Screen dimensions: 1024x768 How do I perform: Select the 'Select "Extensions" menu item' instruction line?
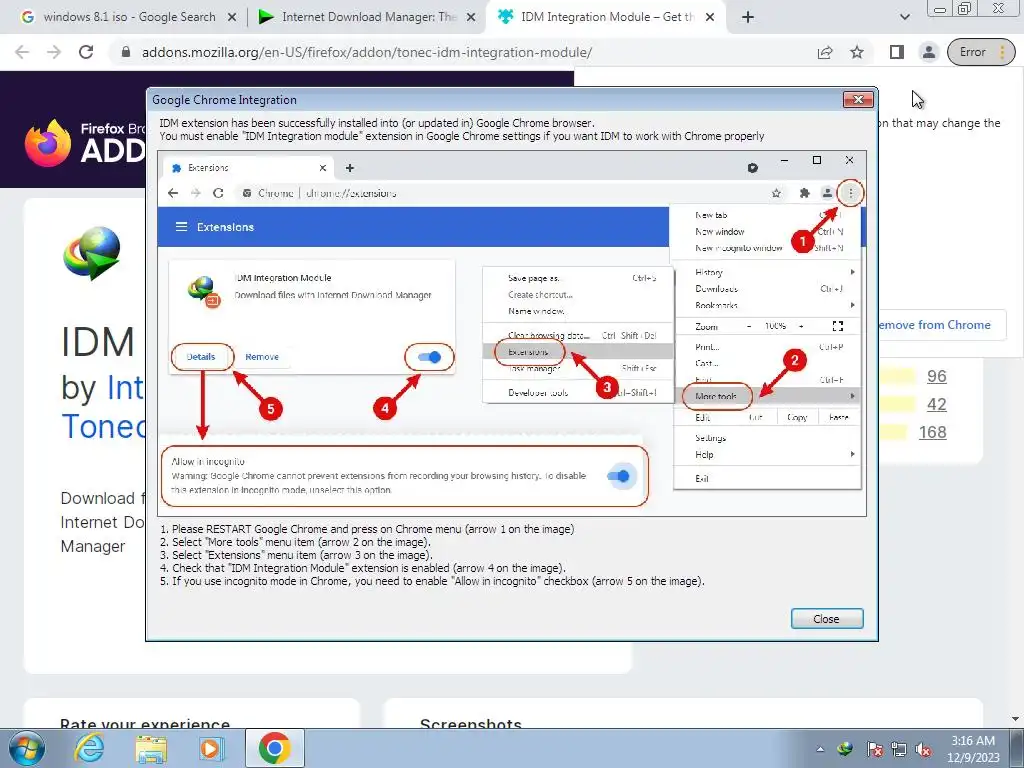click(296, 555)
